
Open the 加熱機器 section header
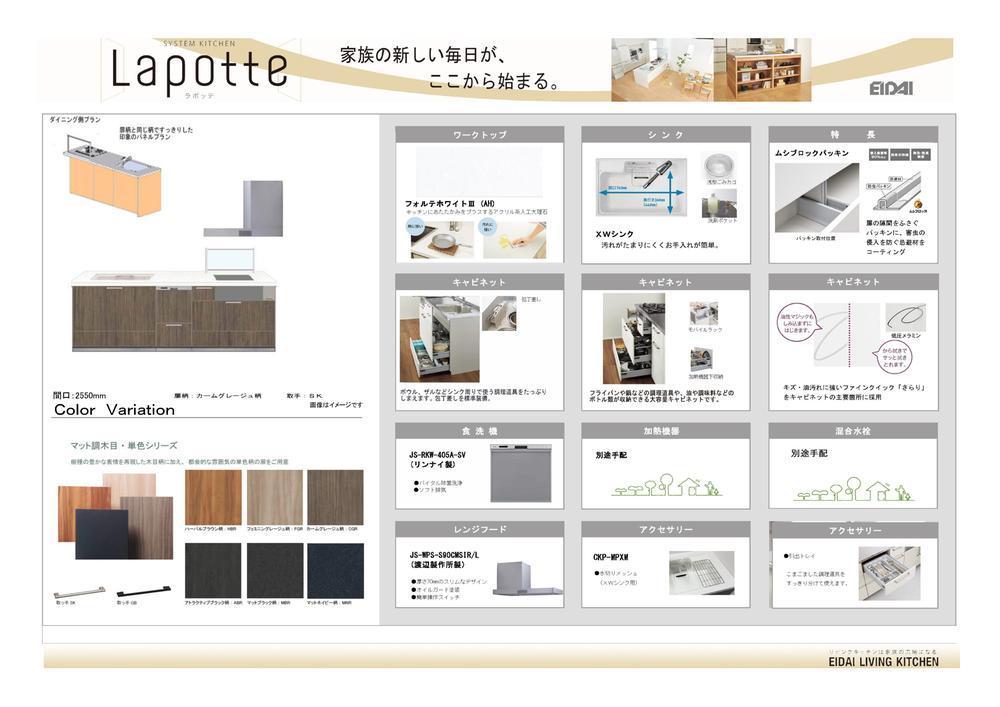[x=666, y=431]
